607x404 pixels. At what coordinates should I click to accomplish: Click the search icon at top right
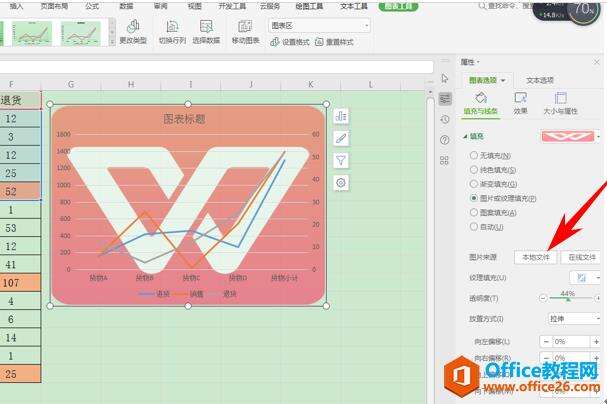coord(482,6)
